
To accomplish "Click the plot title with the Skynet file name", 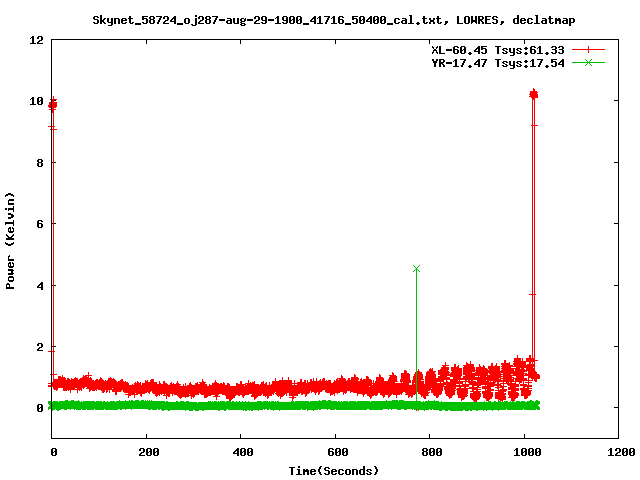I will 333,20.
